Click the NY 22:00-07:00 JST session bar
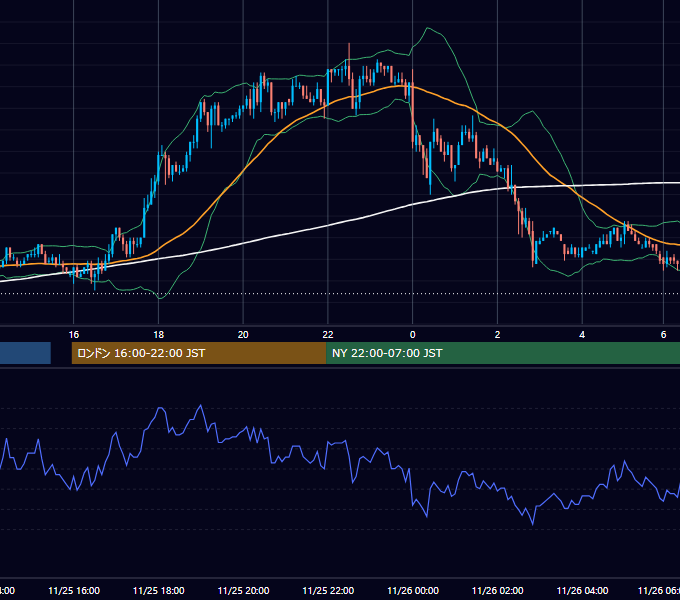680x600 pixels. point(503,353)
